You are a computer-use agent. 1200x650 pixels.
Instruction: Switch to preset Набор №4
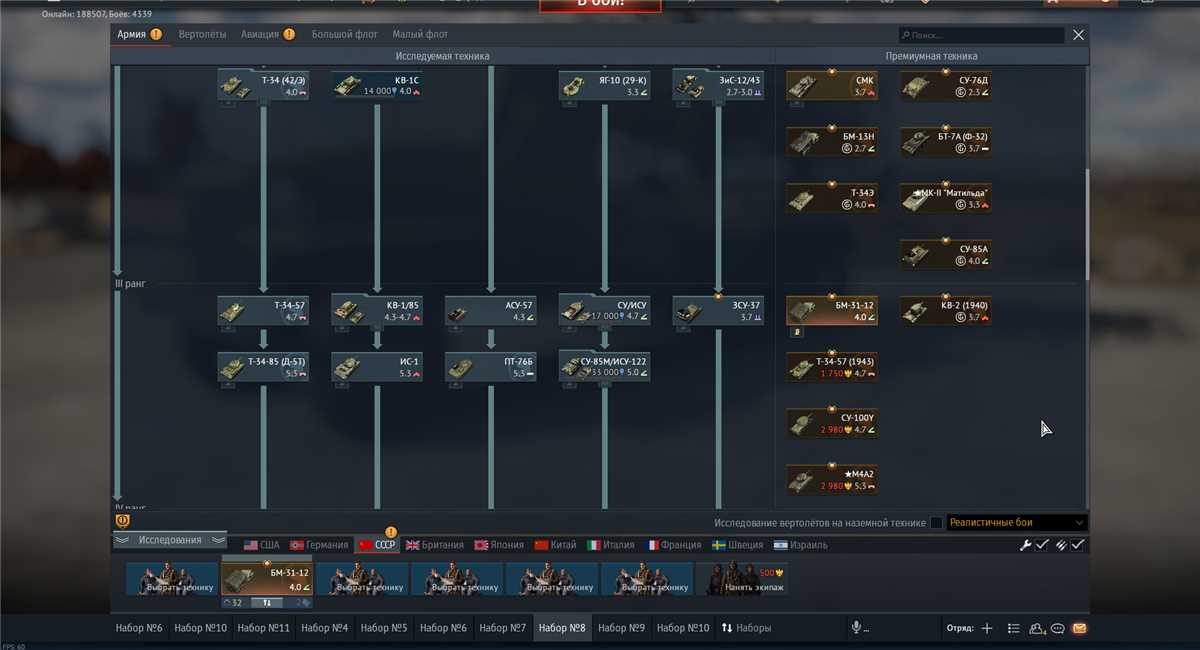pos(324,628)
